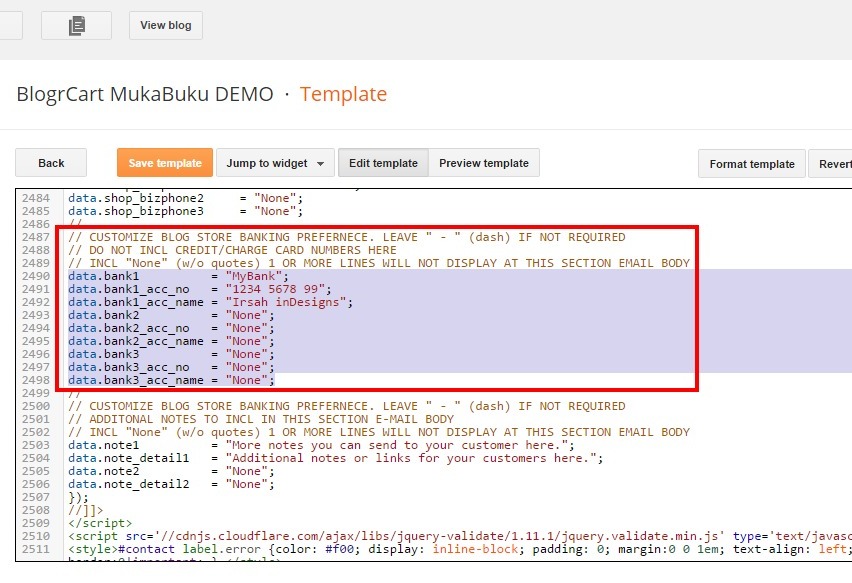Click "Additional notes or links" string
This screenshot has height=583, width=852.
click(411, 459)
